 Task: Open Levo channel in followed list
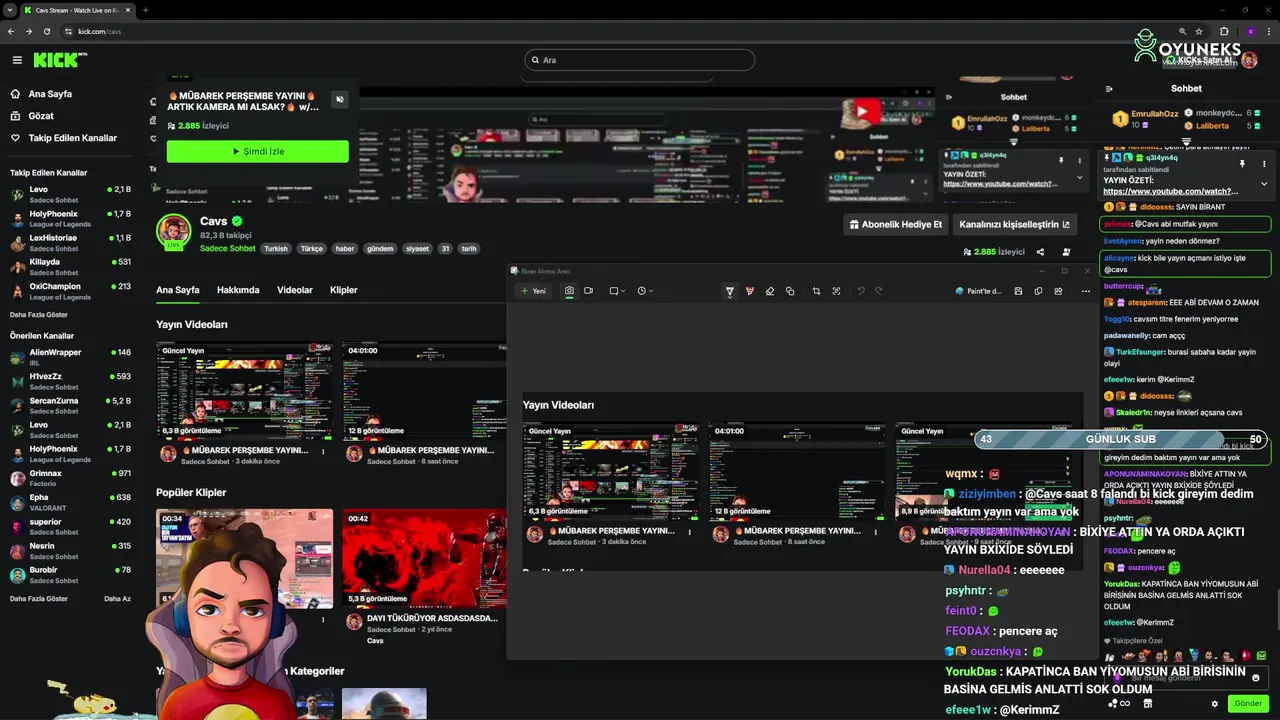click(x=70, y=194)
